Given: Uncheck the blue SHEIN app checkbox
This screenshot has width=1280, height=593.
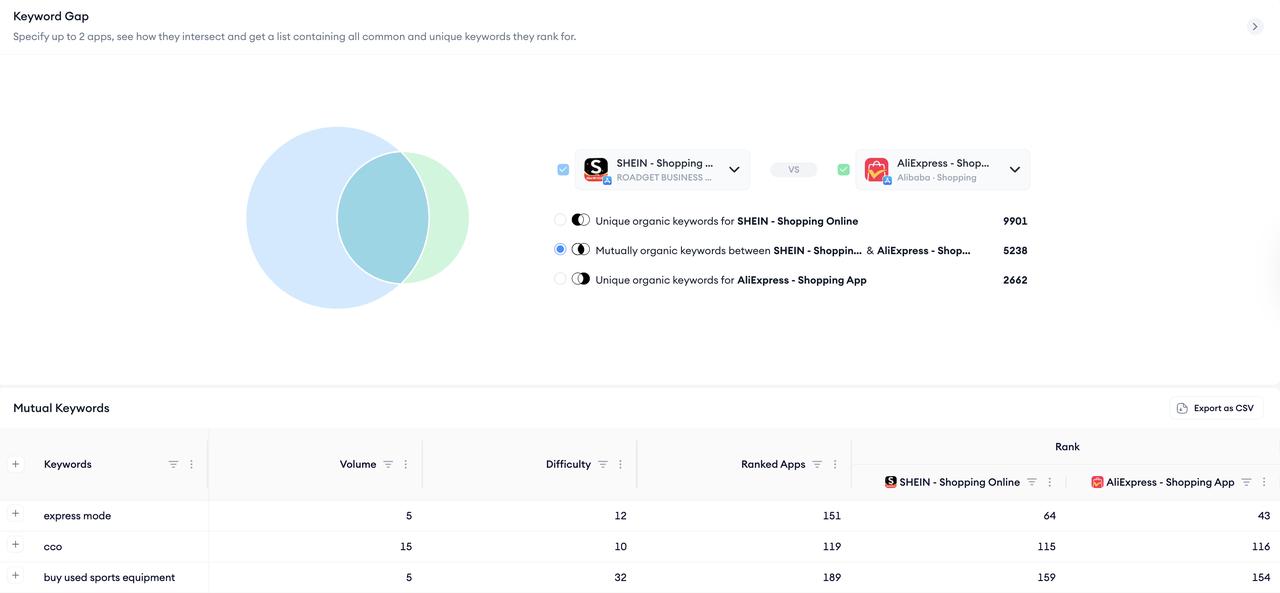Looking at the screenshot, I should coord(563,170).
